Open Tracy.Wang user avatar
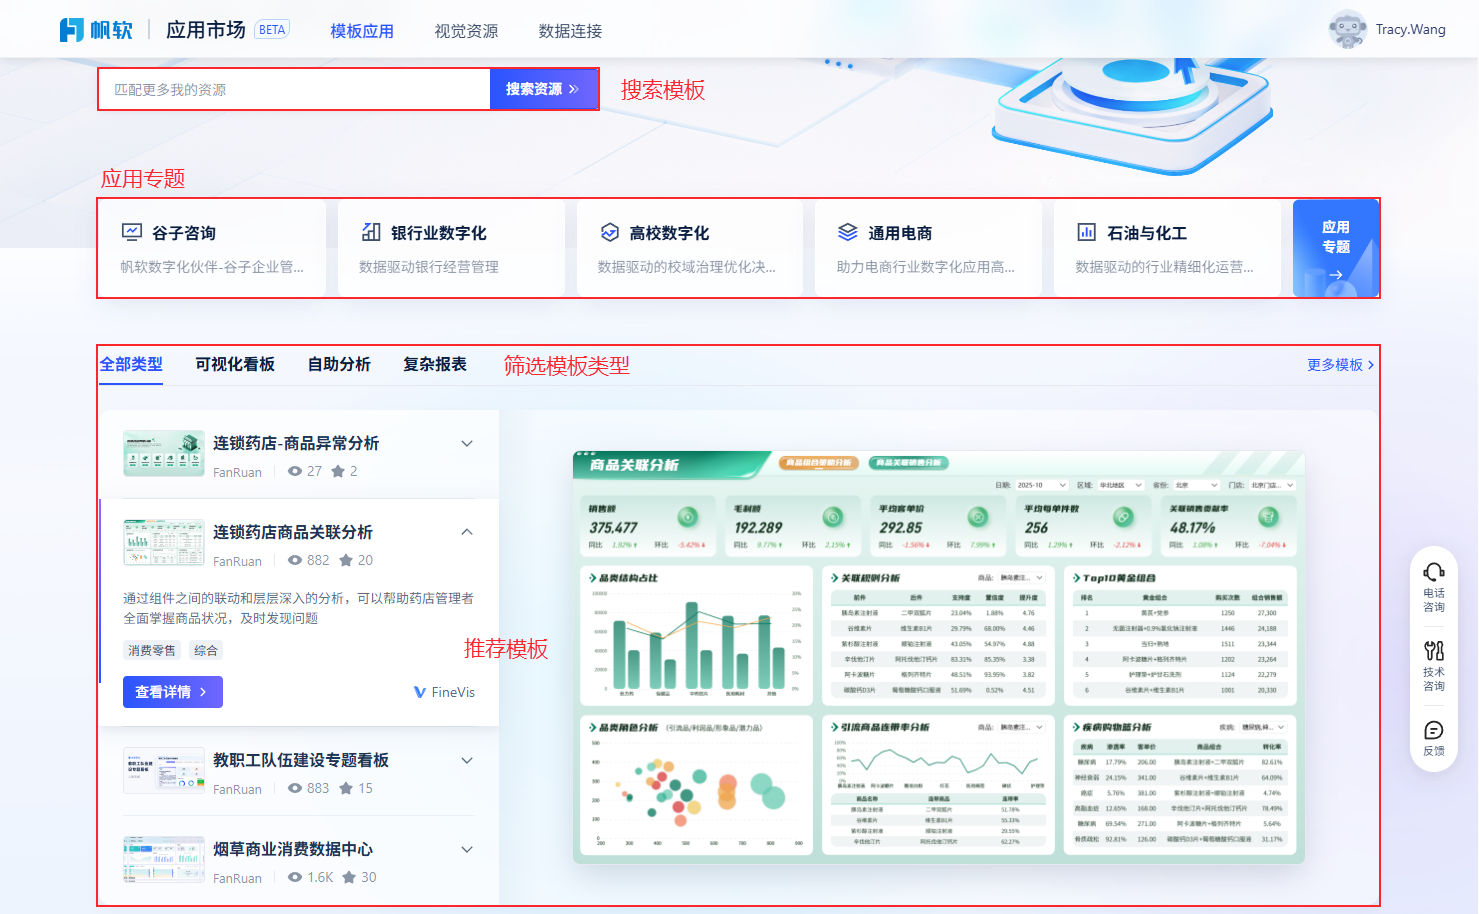1479x914 pixels. pos(1347,29)
